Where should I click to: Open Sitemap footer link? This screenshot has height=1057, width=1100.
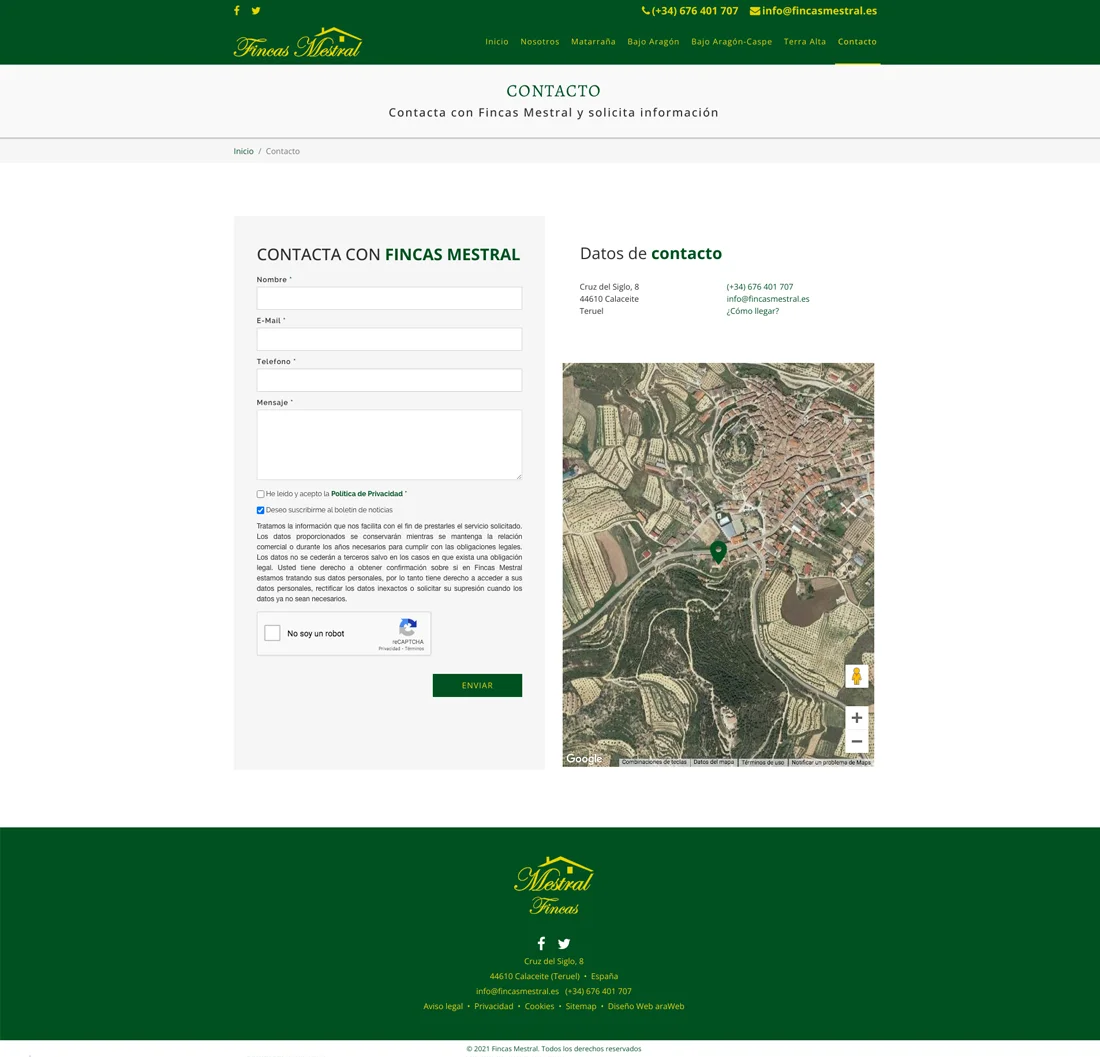point(581,1006)
